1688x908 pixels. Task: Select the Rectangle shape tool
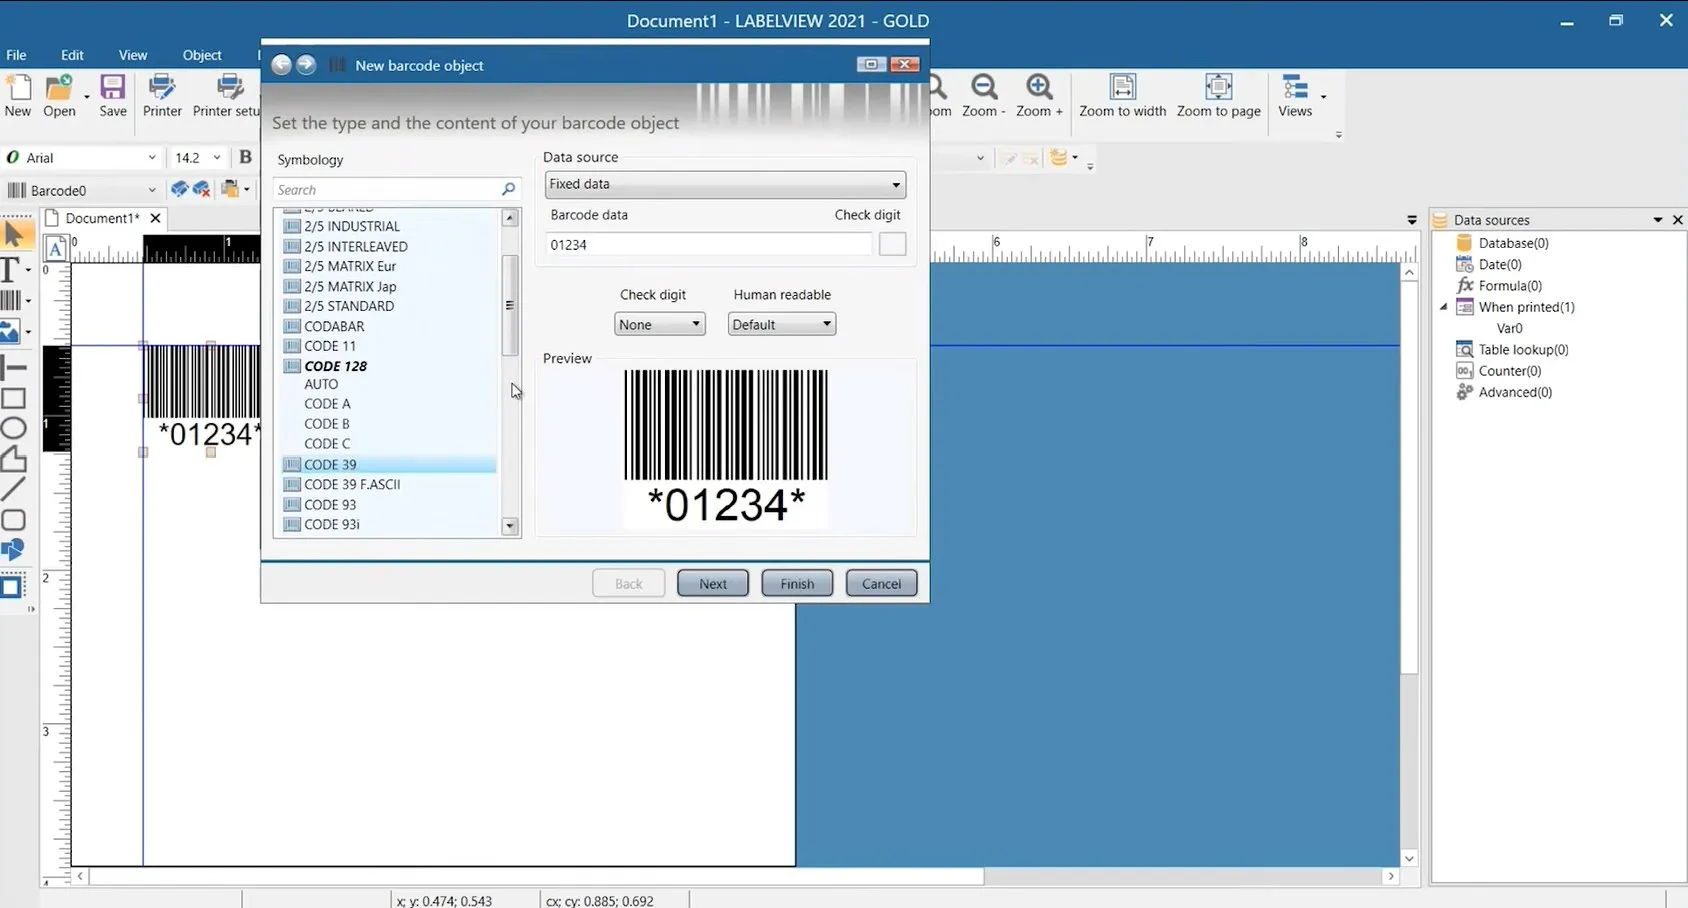click(13, 398)
